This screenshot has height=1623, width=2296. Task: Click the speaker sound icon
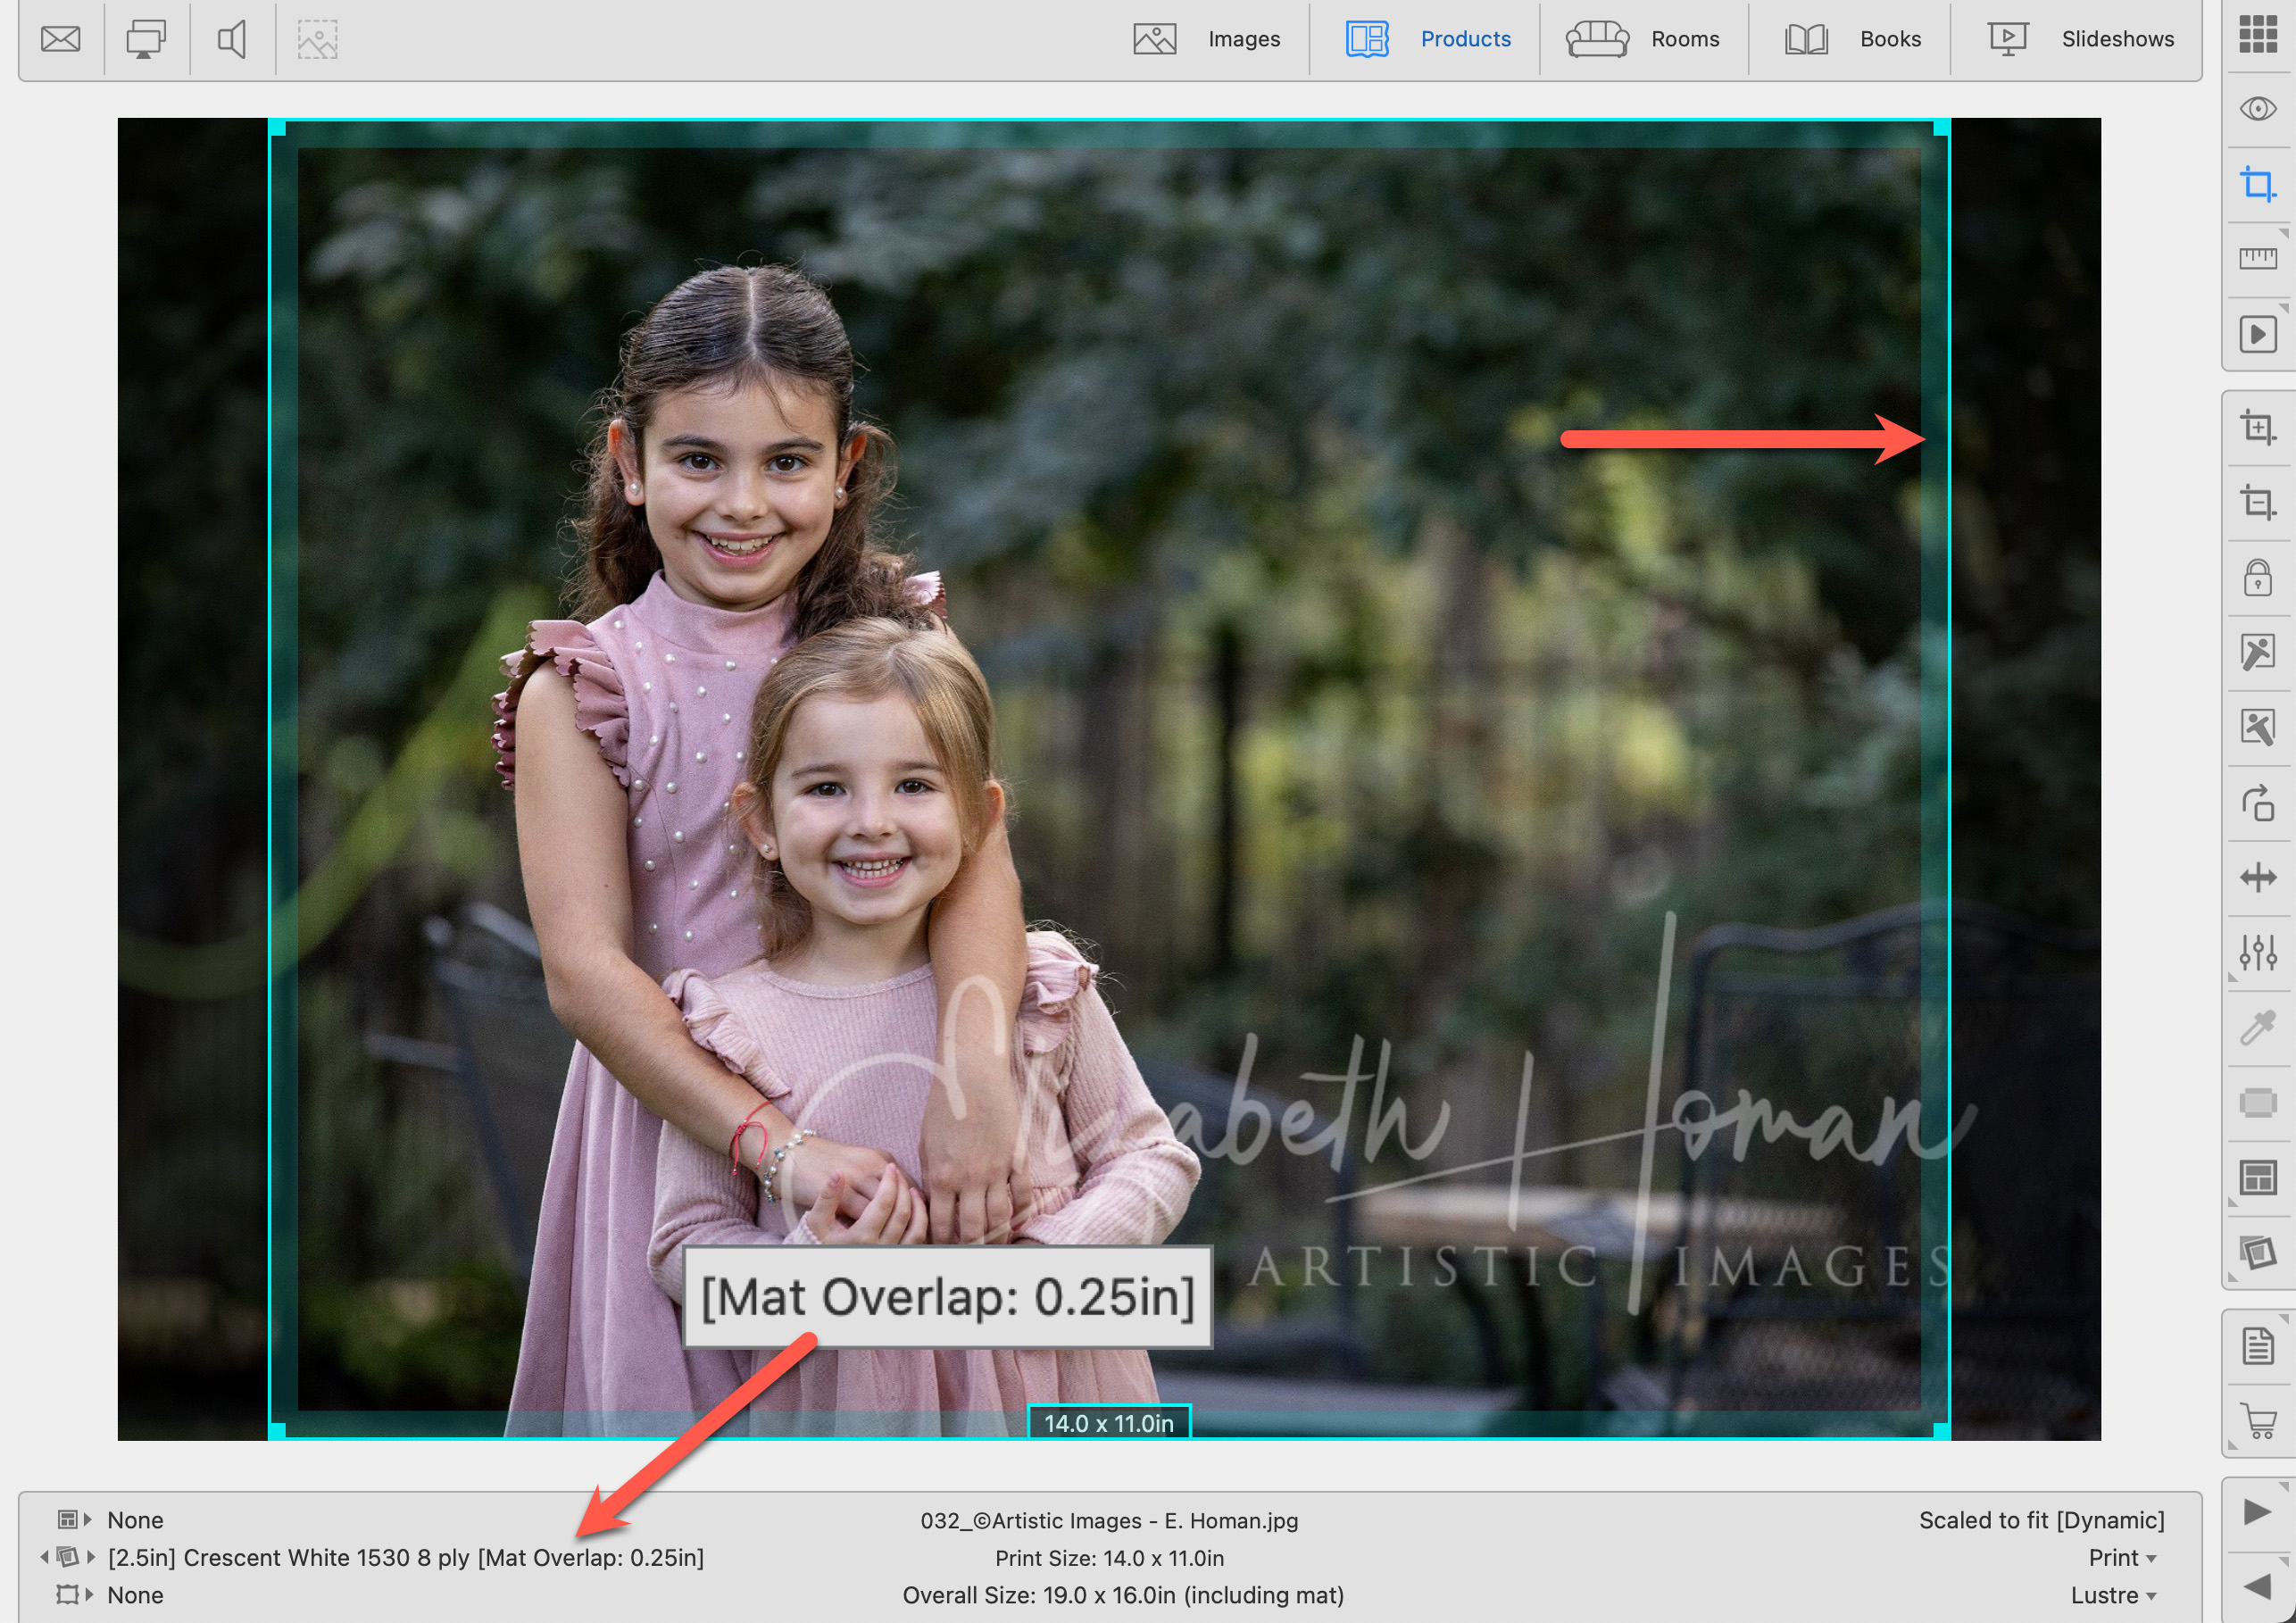(x=232, y=39)
